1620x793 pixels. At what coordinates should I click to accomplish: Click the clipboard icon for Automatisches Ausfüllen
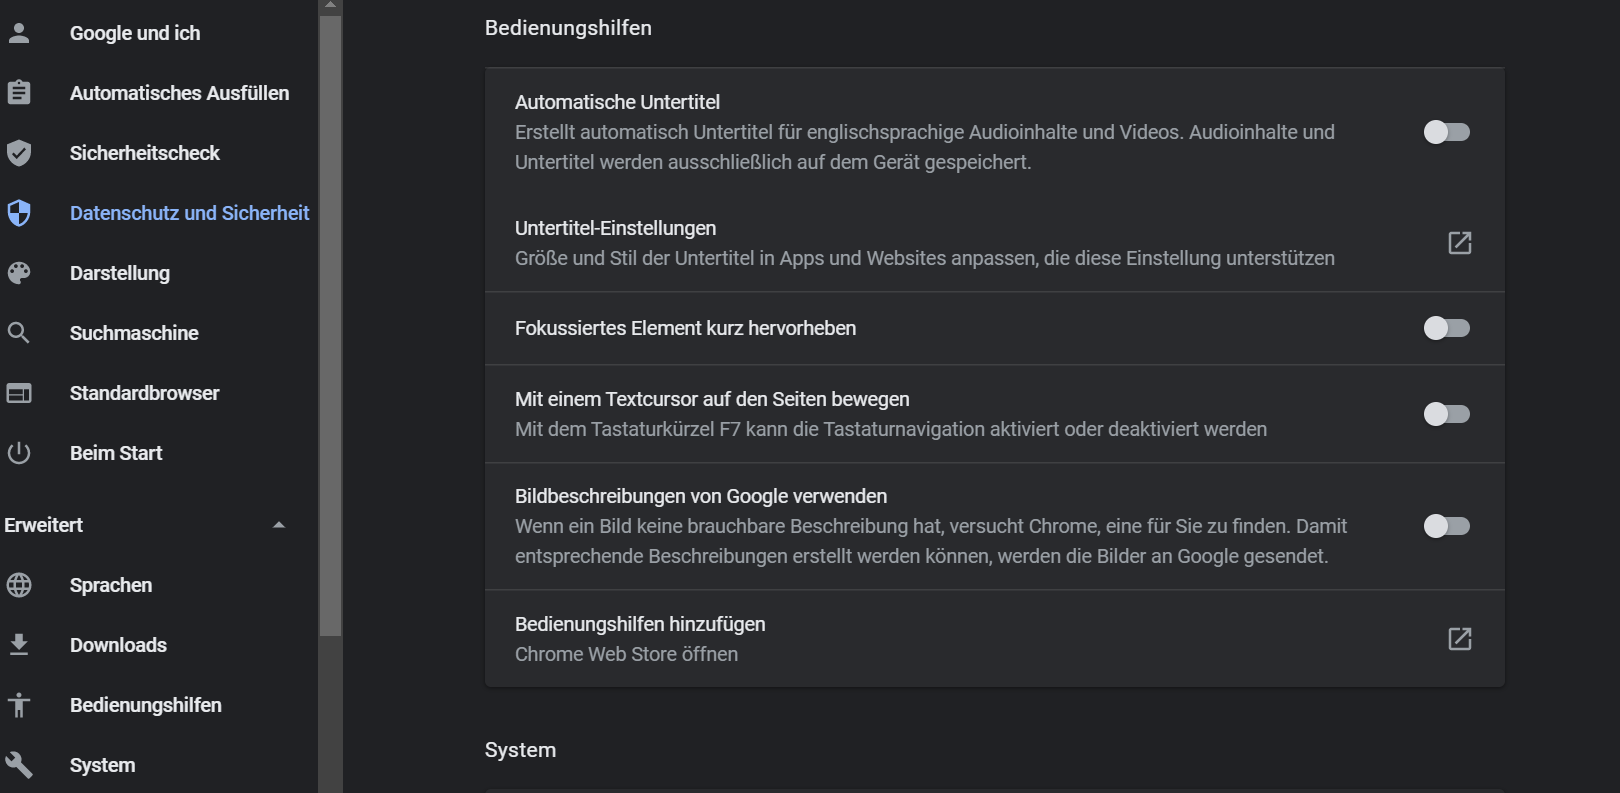tap(19, 93)
